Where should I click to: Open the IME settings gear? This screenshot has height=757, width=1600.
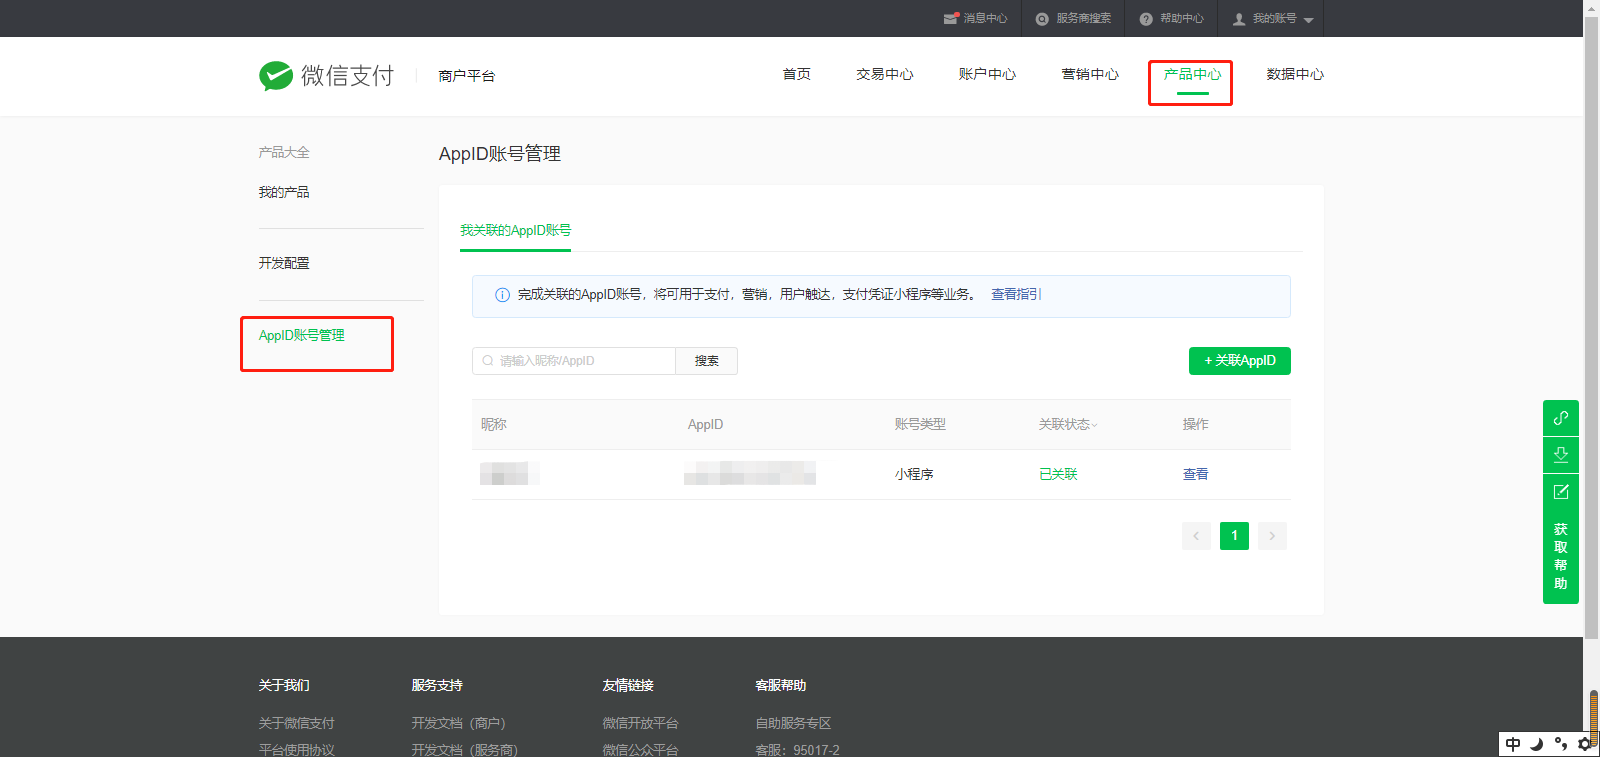click(1585, 744)
